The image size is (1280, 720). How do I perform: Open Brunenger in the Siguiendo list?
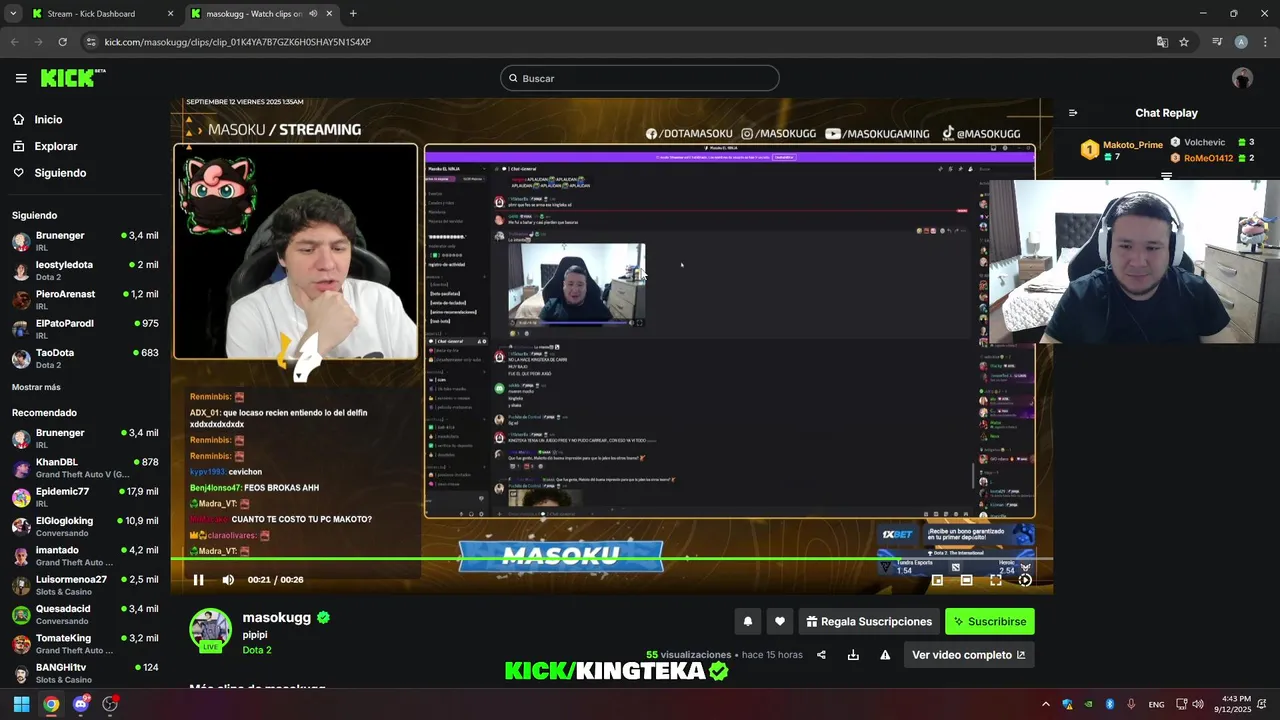tap(85, 241)
